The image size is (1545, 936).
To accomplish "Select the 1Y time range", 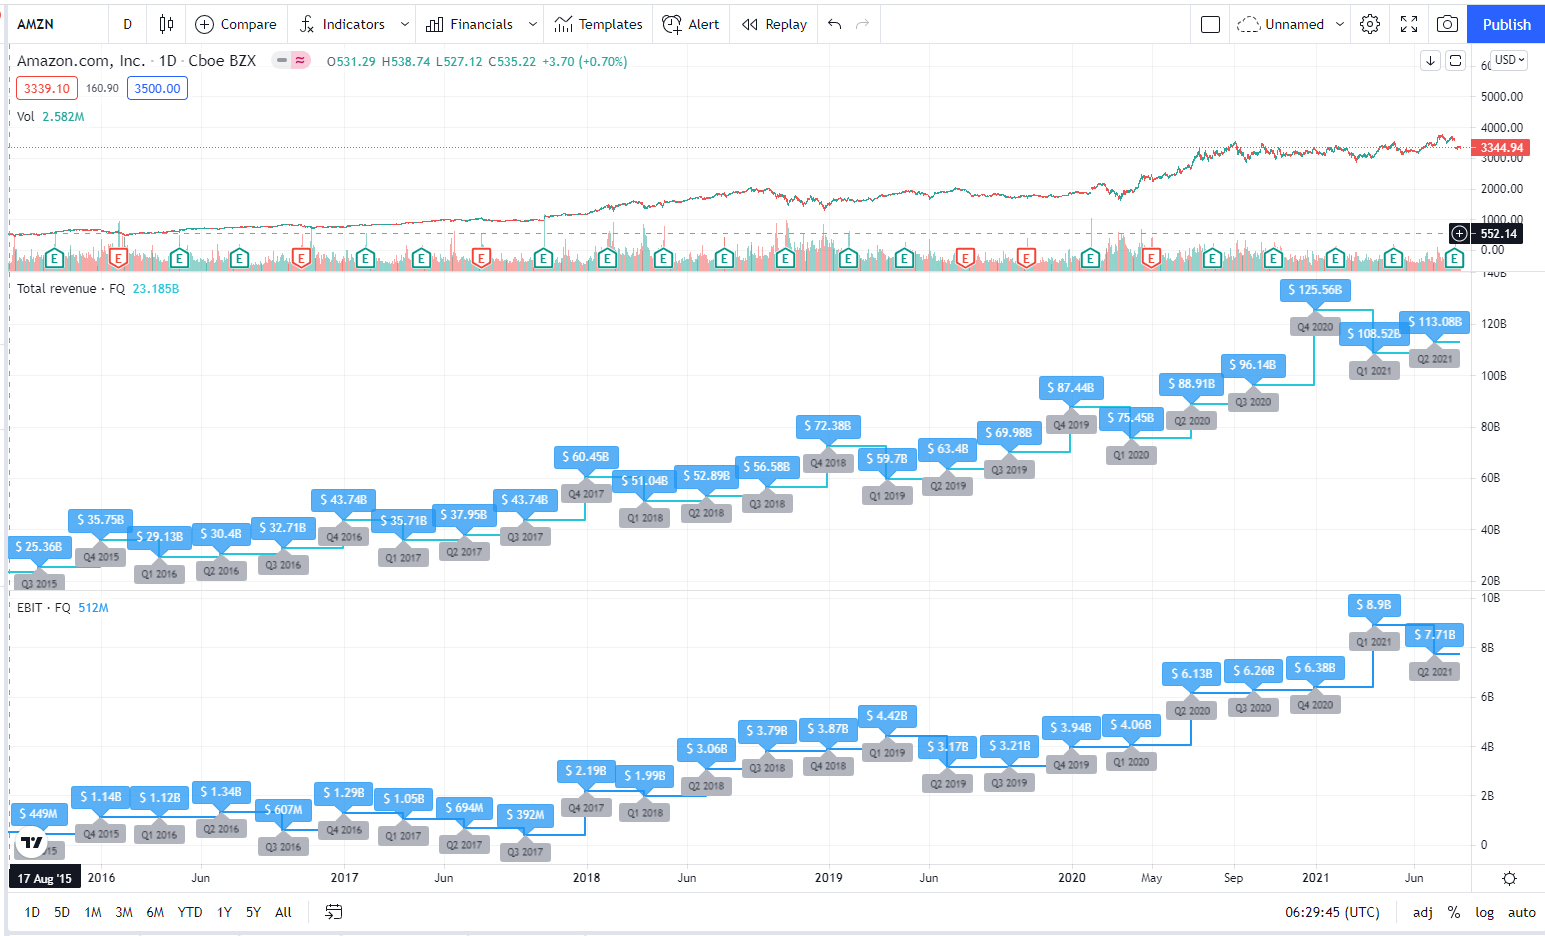I will [224, 912].
